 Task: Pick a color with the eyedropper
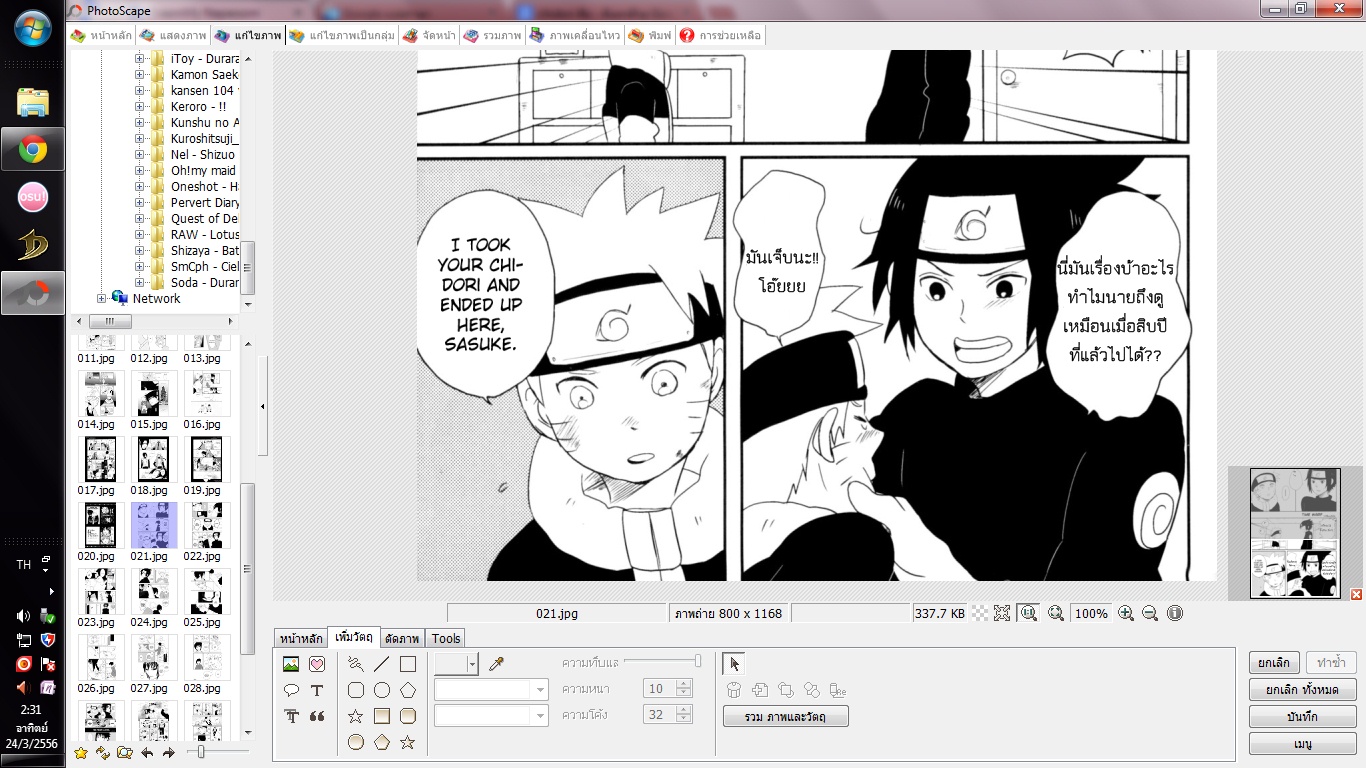click(x=495, y=664)
